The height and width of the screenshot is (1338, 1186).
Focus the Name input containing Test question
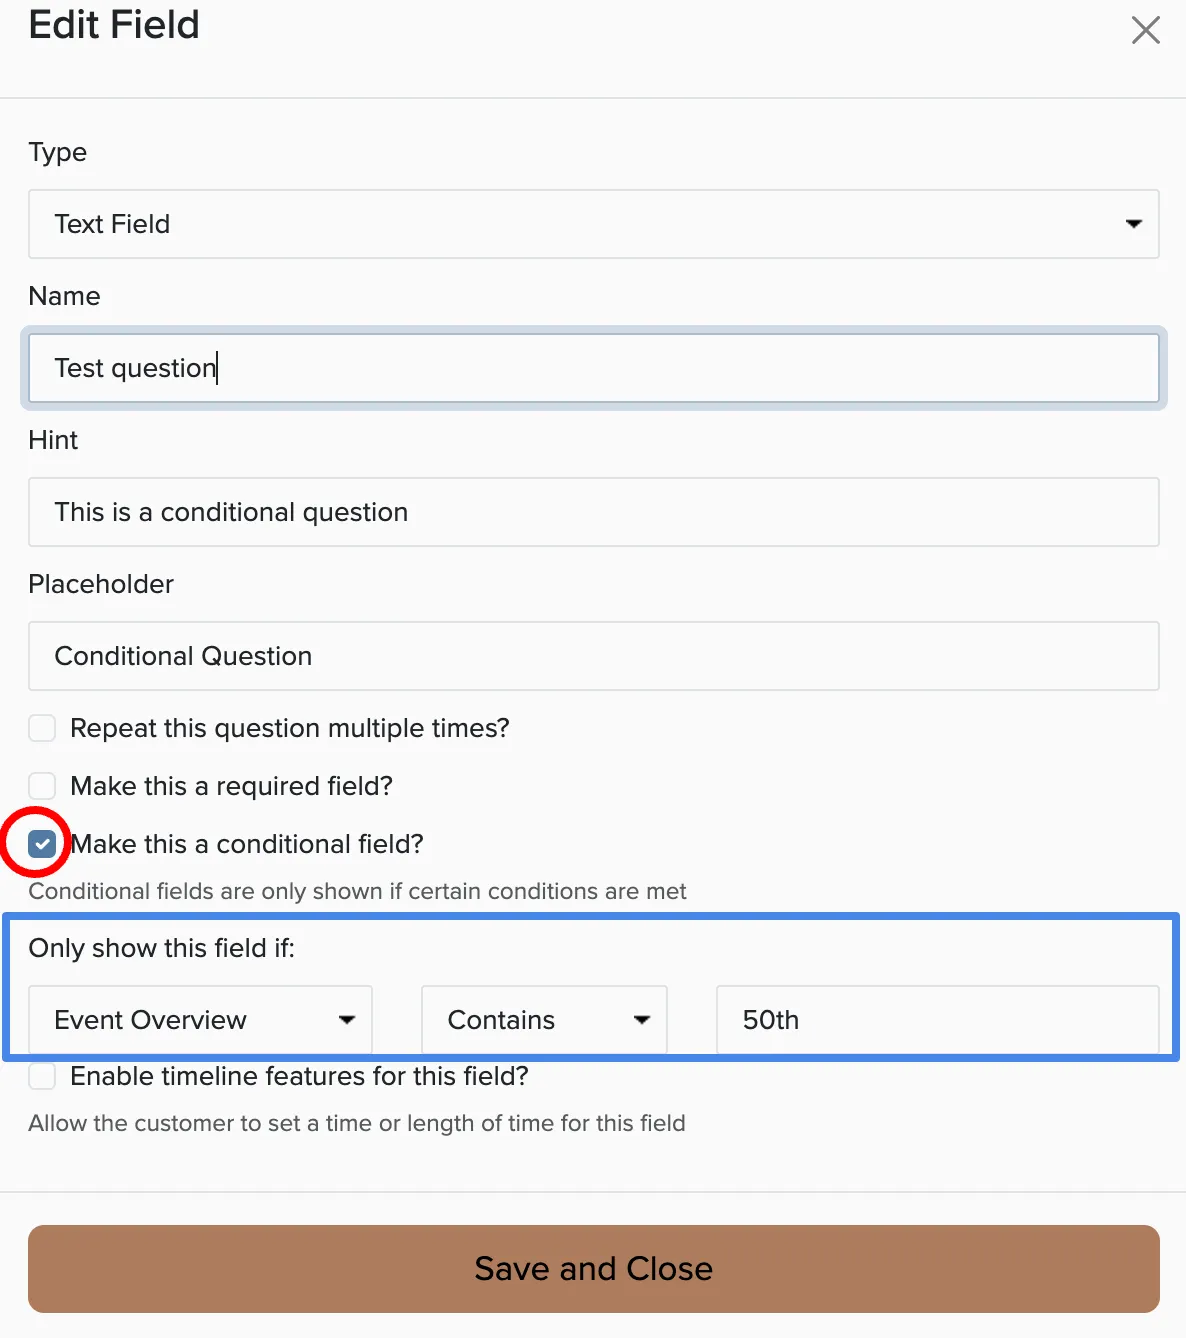[x=593, y=368]
